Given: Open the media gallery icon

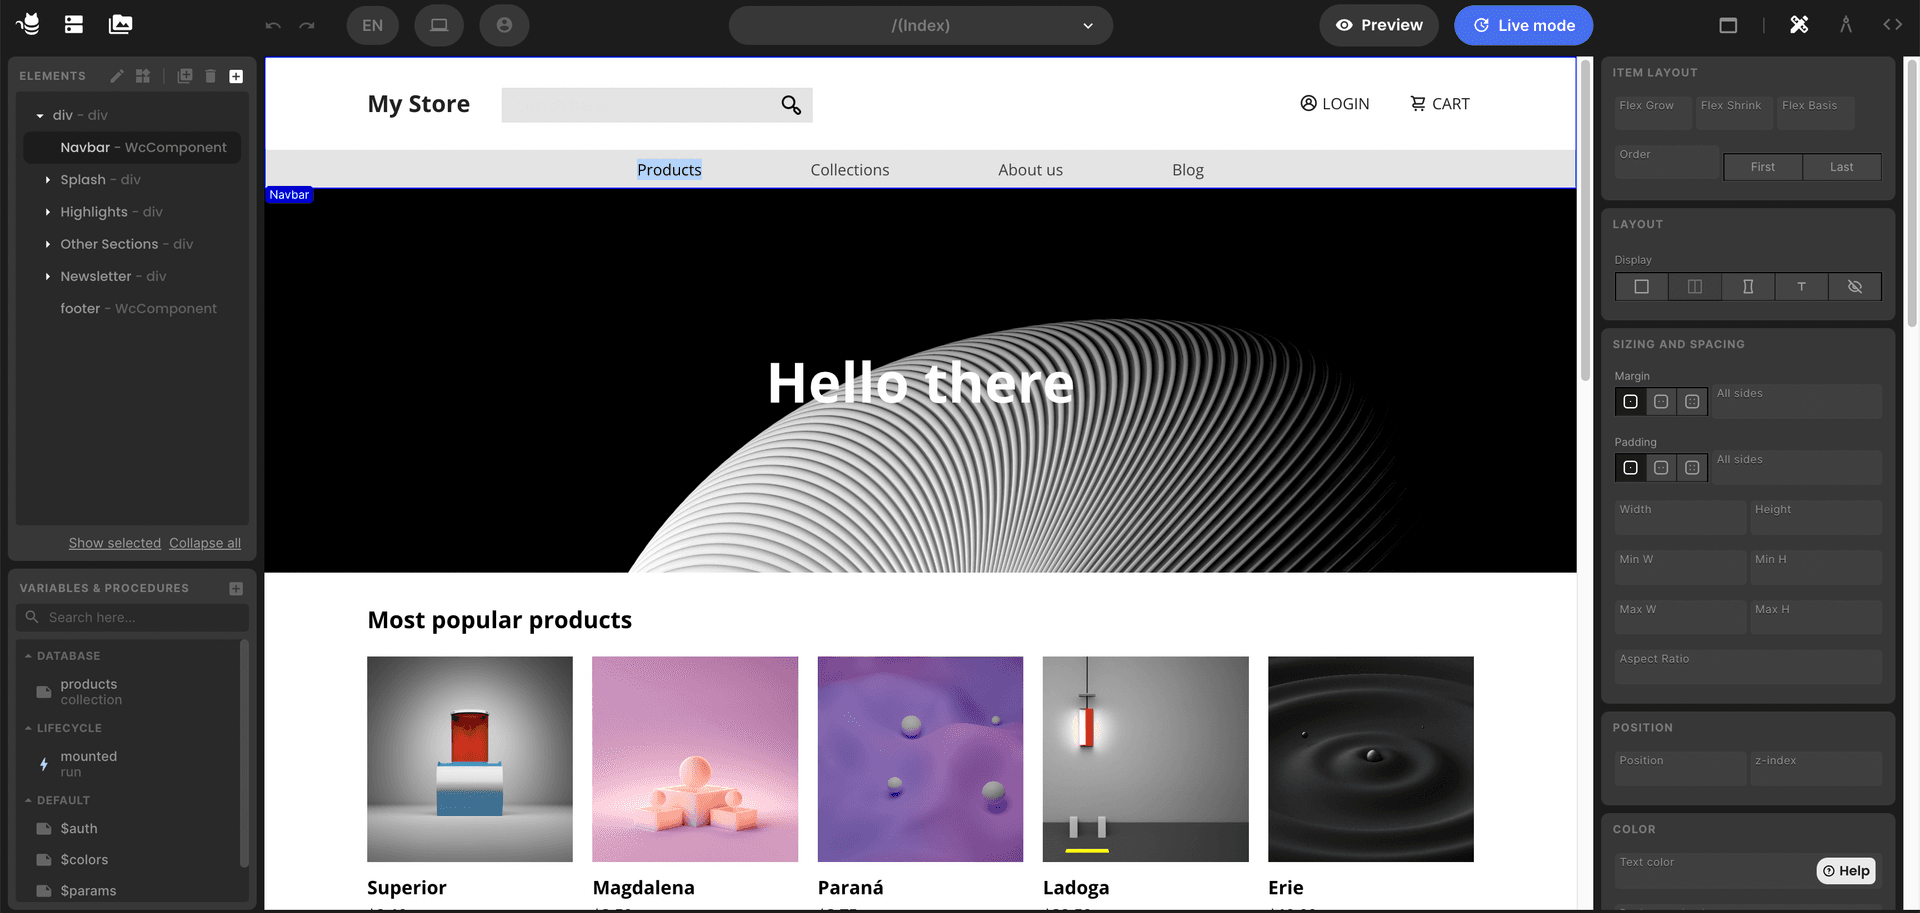Looking at the screenshot, I should [120, 25].
